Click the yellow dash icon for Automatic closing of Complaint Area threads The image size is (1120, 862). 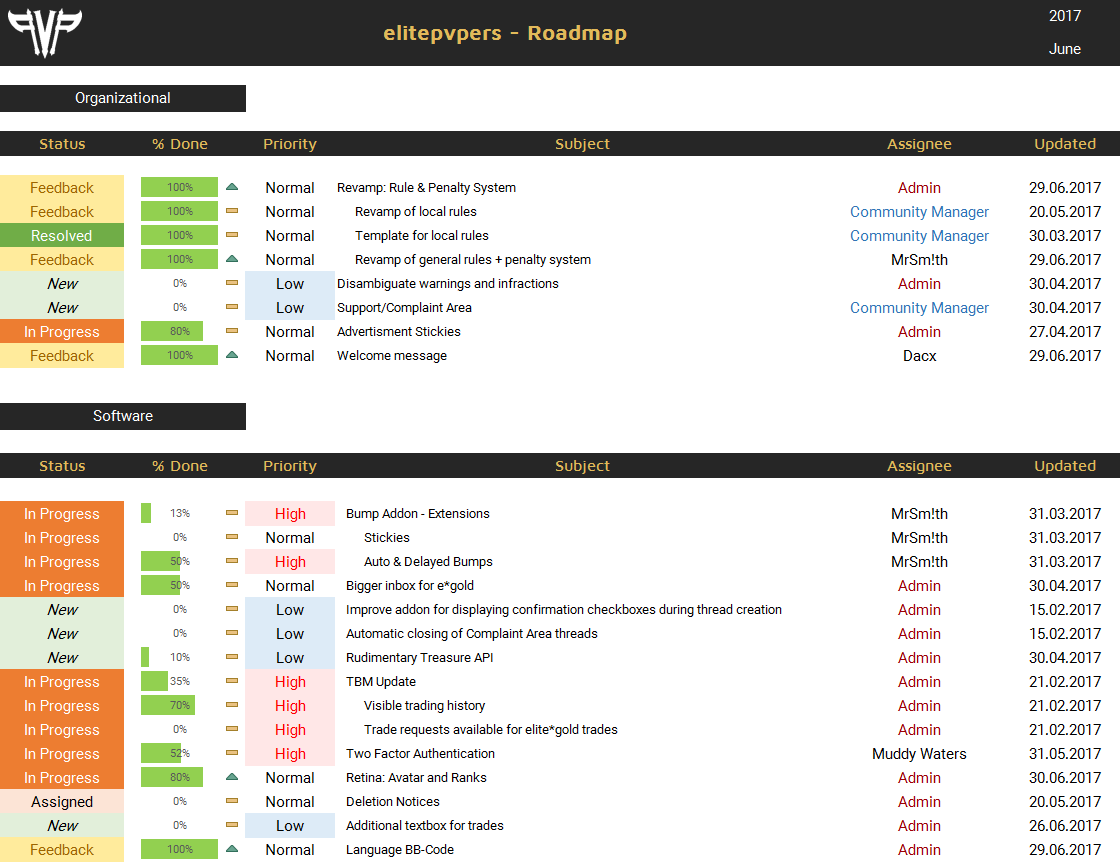(x=231, y=633)
